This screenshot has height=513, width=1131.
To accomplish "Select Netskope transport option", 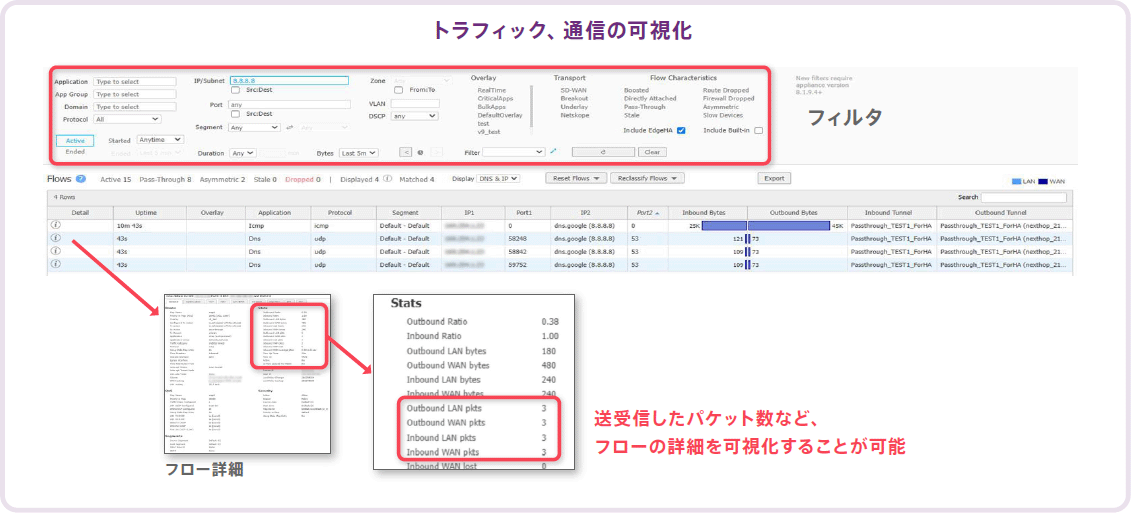I will coord(576,115).
